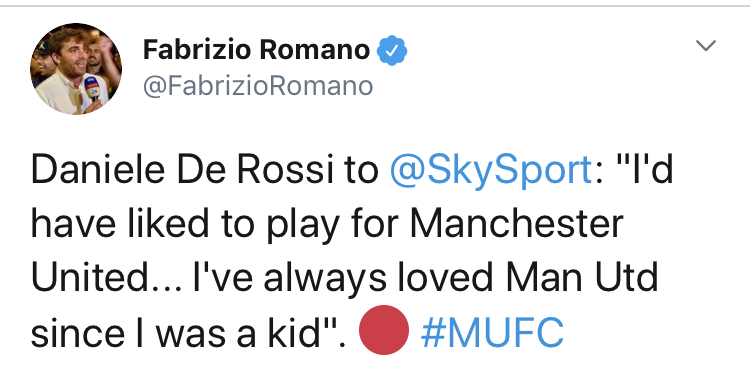Open the #MUFC hashtag
The width and height of the screenshot is (750, 388).
point(492,332)
